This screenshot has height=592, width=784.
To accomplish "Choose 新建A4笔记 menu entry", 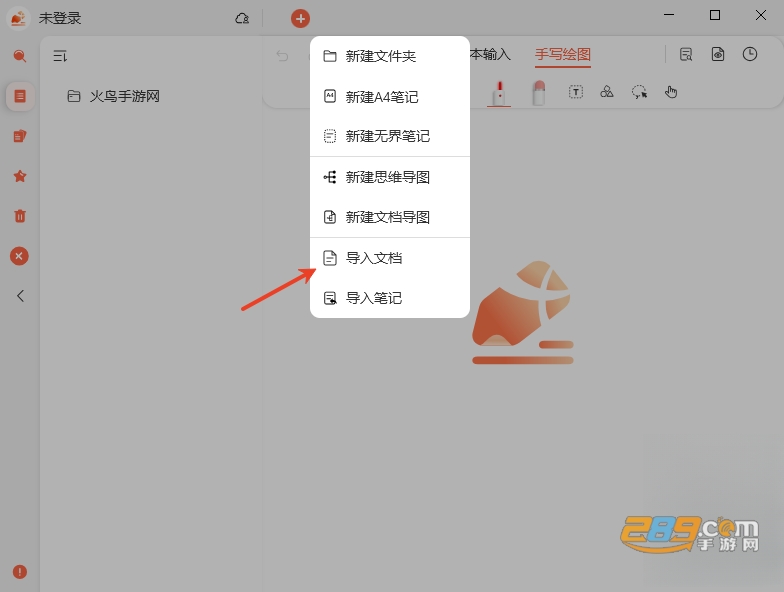I will (390, 96).
